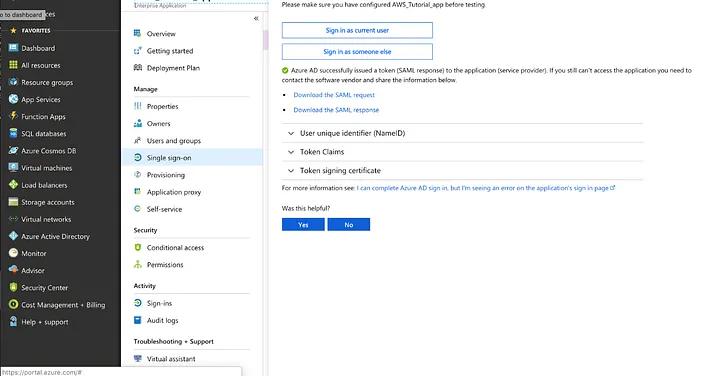Open Application proxy menu item

click(x=192, y=192)
